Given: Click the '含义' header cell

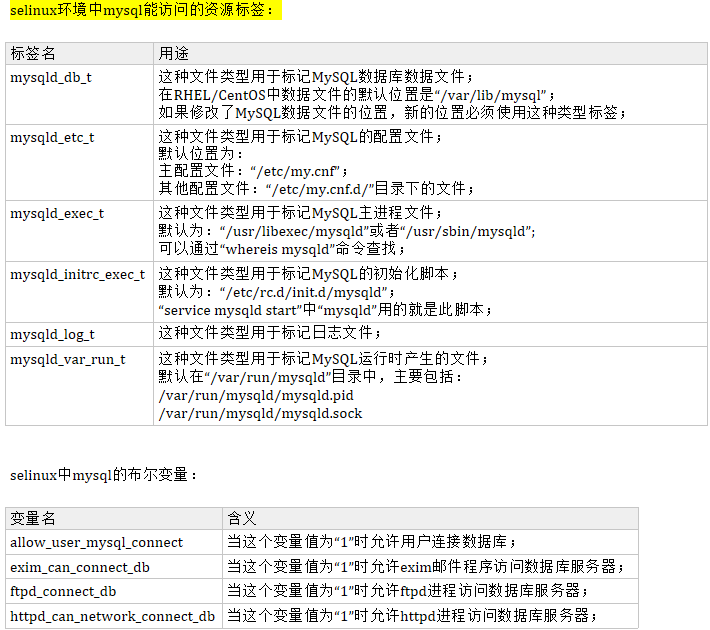Looking at the screenshot, I should [430, 519].
